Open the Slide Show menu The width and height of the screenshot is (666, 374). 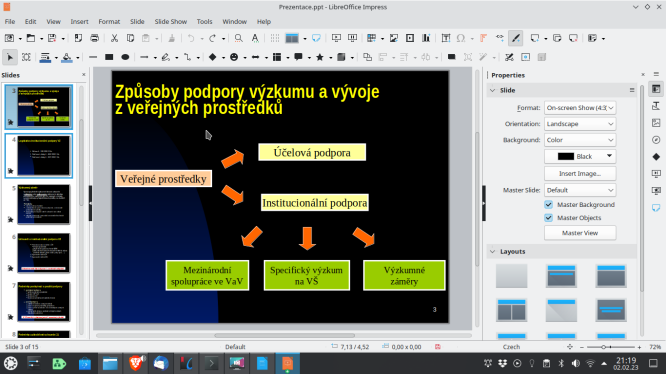click(171, 22)
